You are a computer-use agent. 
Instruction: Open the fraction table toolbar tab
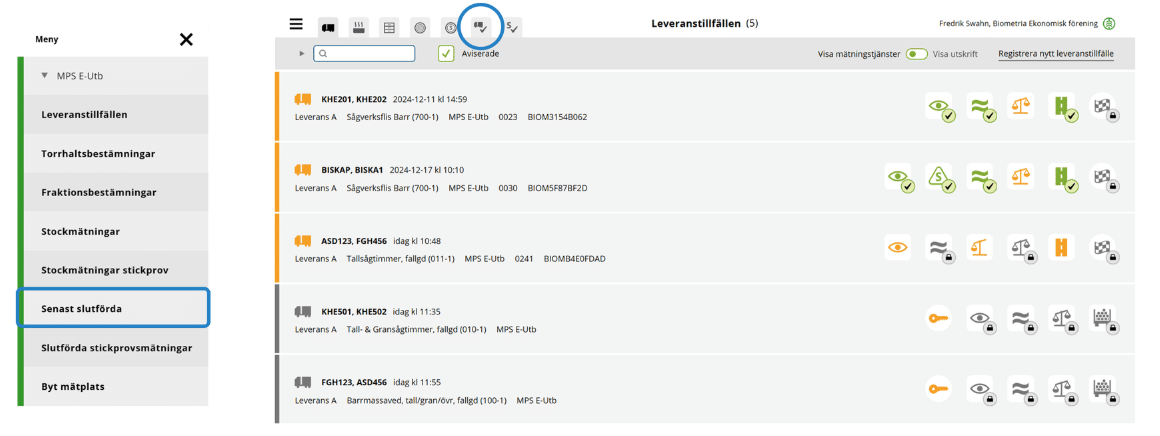point(389,27)
